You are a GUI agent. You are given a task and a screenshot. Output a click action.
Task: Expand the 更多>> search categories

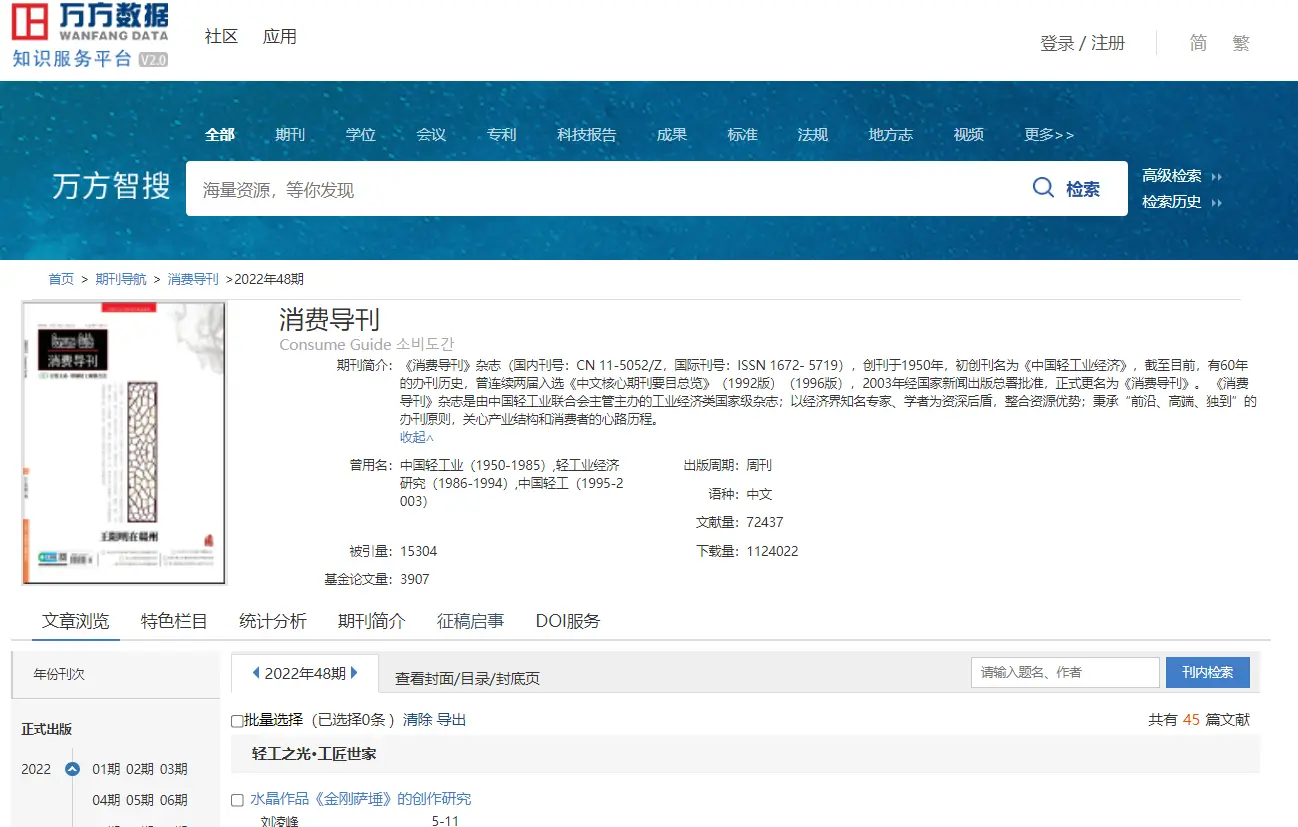[1048, 134]
